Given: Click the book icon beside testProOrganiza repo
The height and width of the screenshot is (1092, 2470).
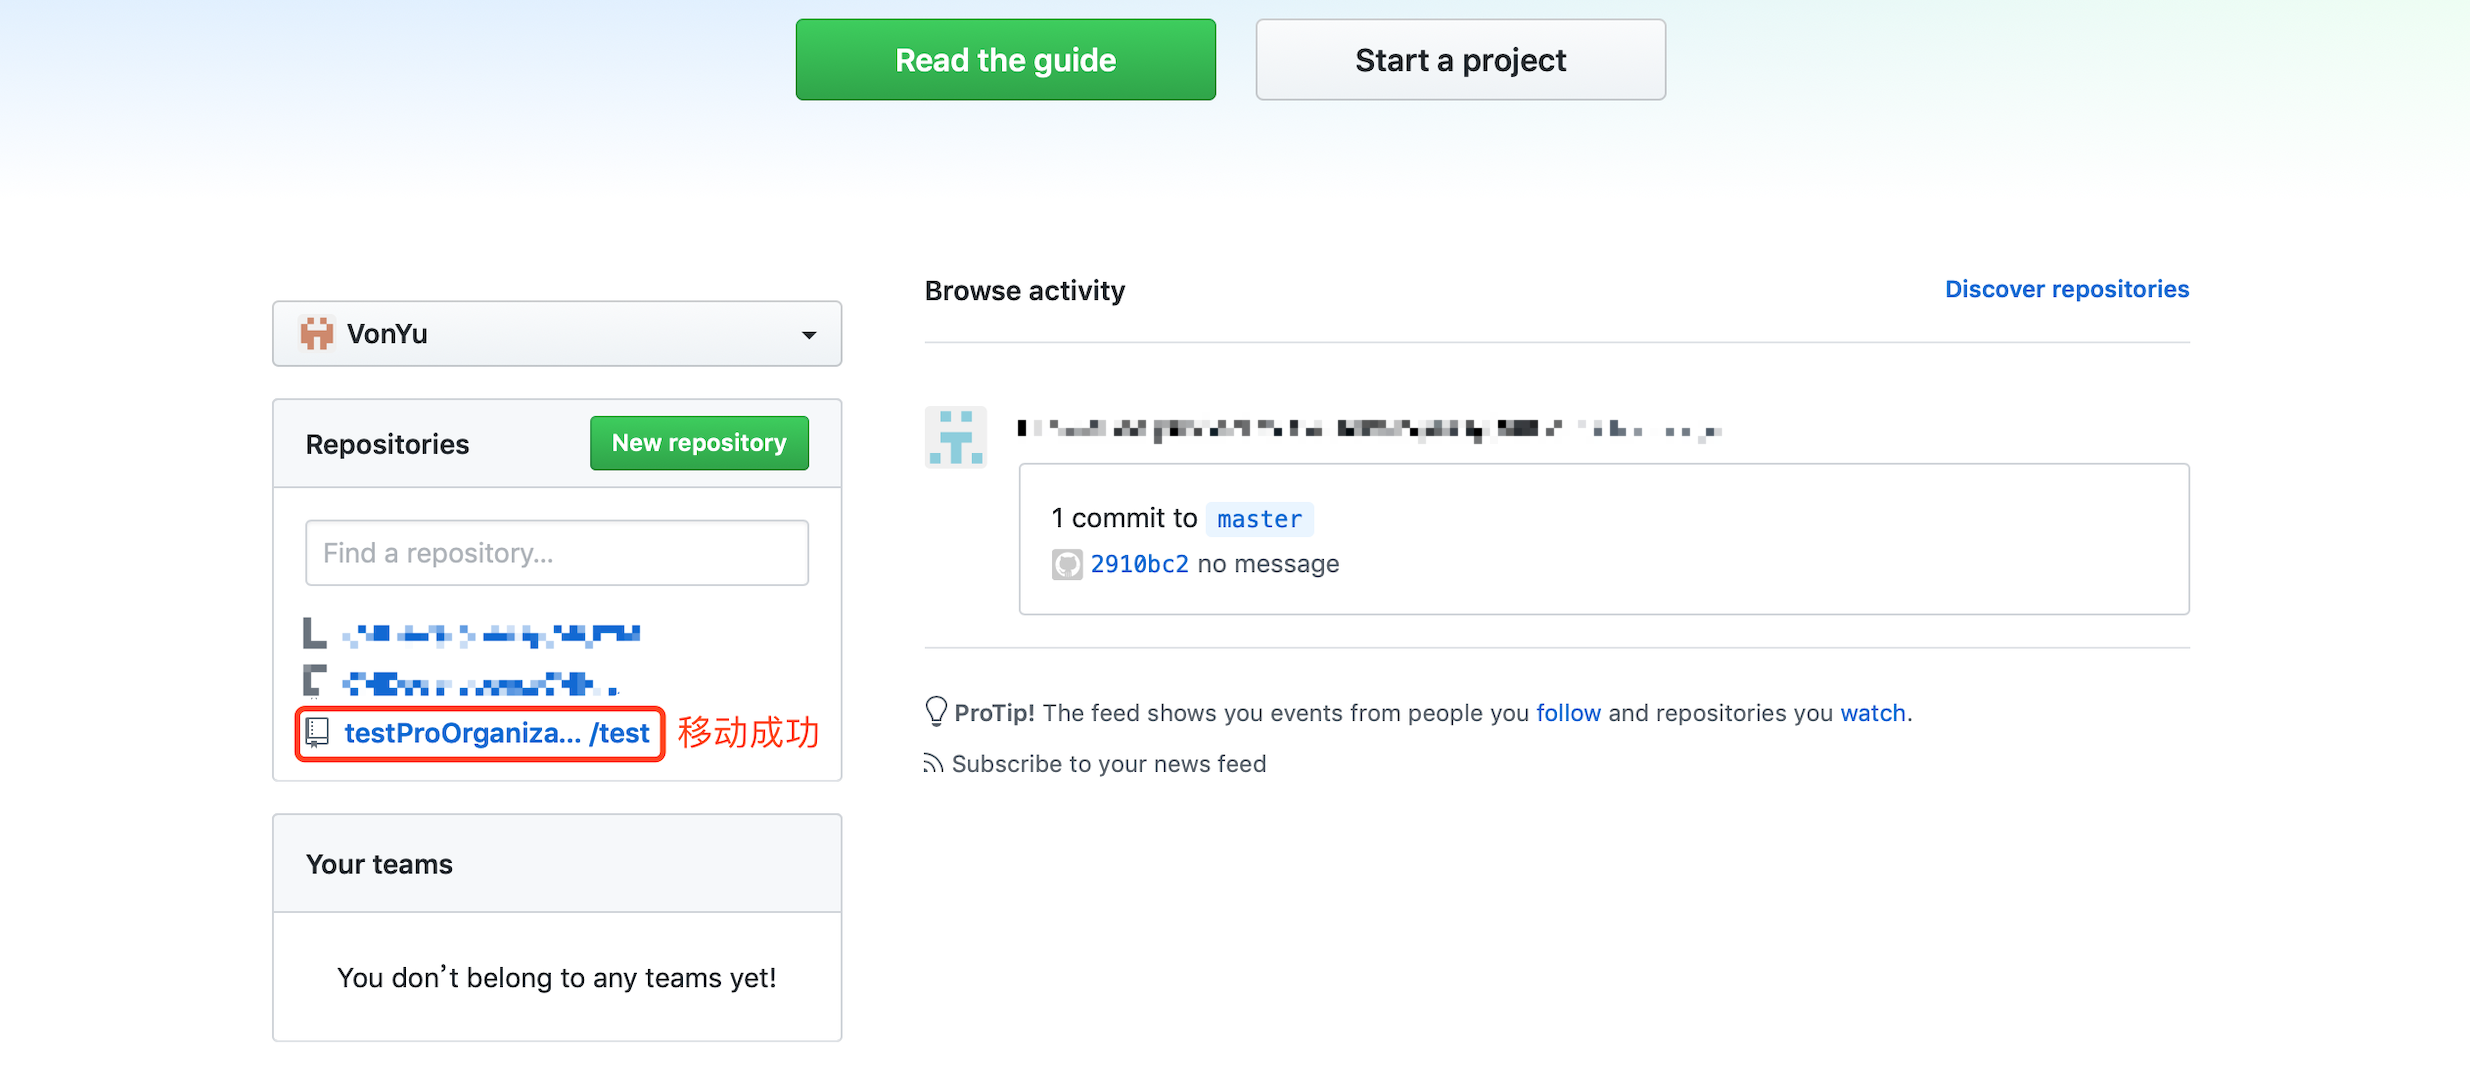Looking at the screenshot, I should click(x=317, y=733).
